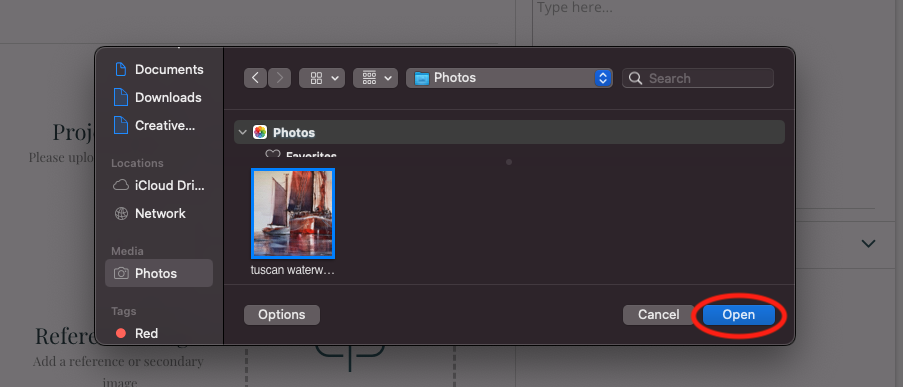Click the Network globe icon
Image resolution: width=903 pixels, height=387 pixels.
pos(121,214)
